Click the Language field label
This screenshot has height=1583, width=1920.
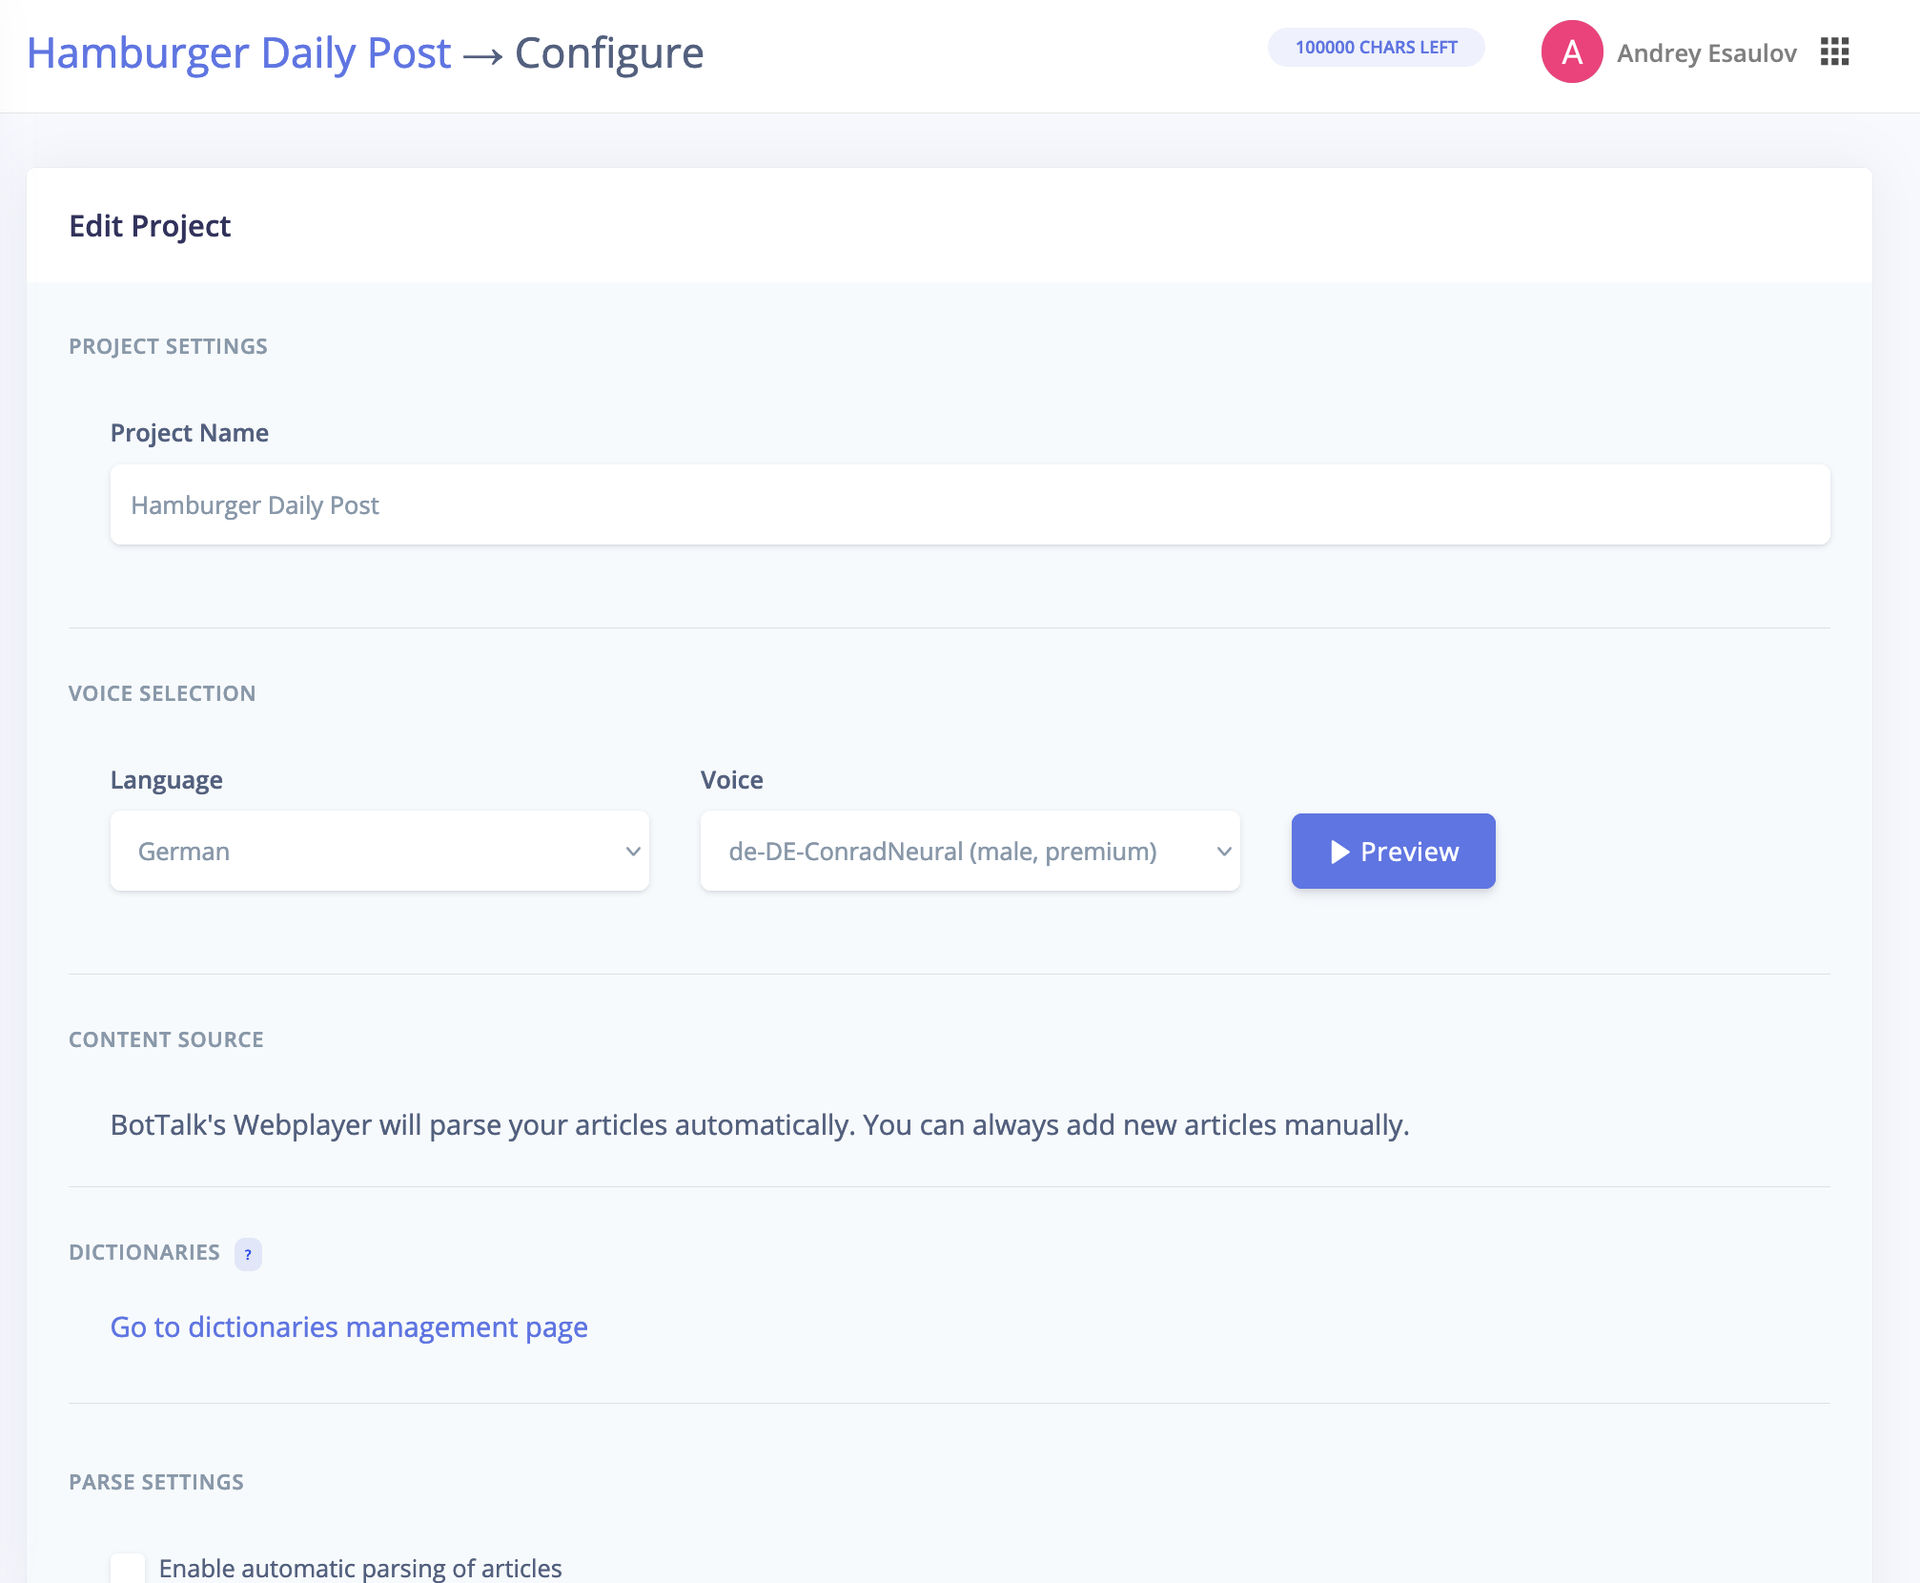coord(166,780)
